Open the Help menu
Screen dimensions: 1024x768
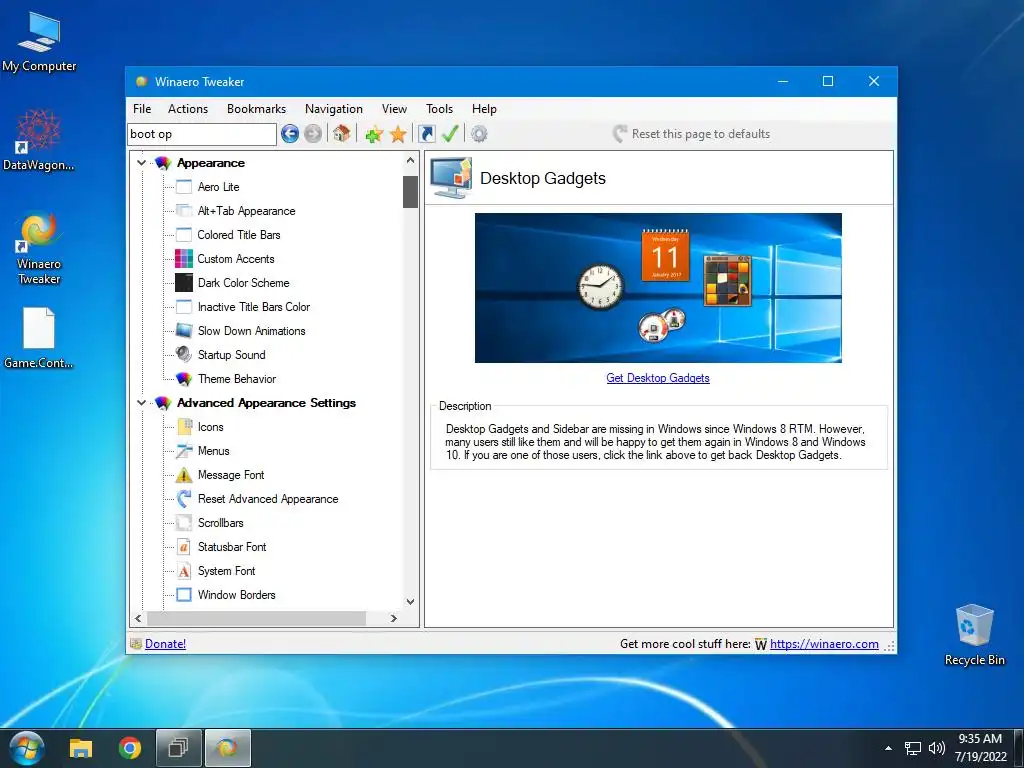(484, 109)
